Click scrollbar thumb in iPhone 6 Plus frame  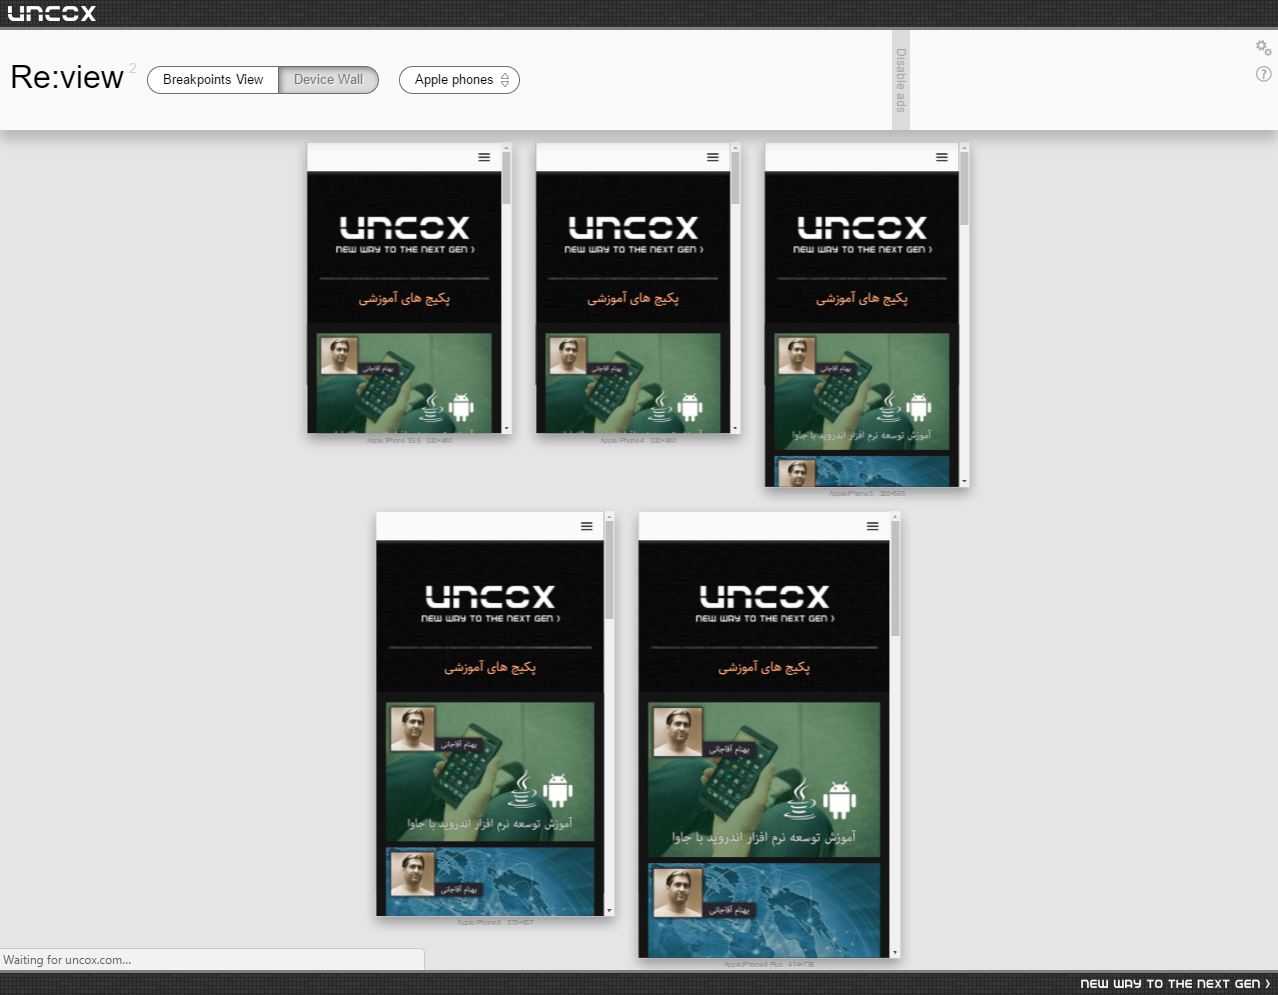tap(895, 578)
